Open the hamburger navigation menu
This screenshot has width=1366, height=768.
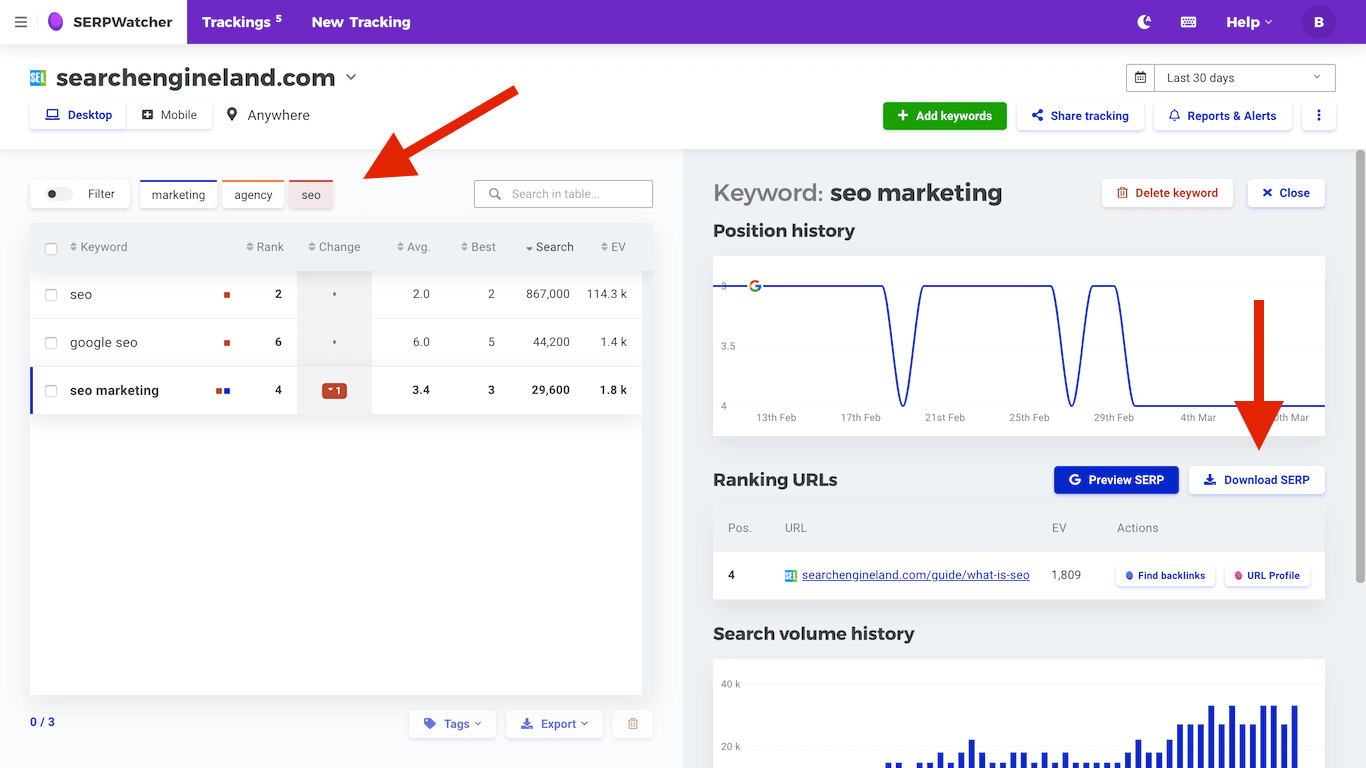(20, 22)
